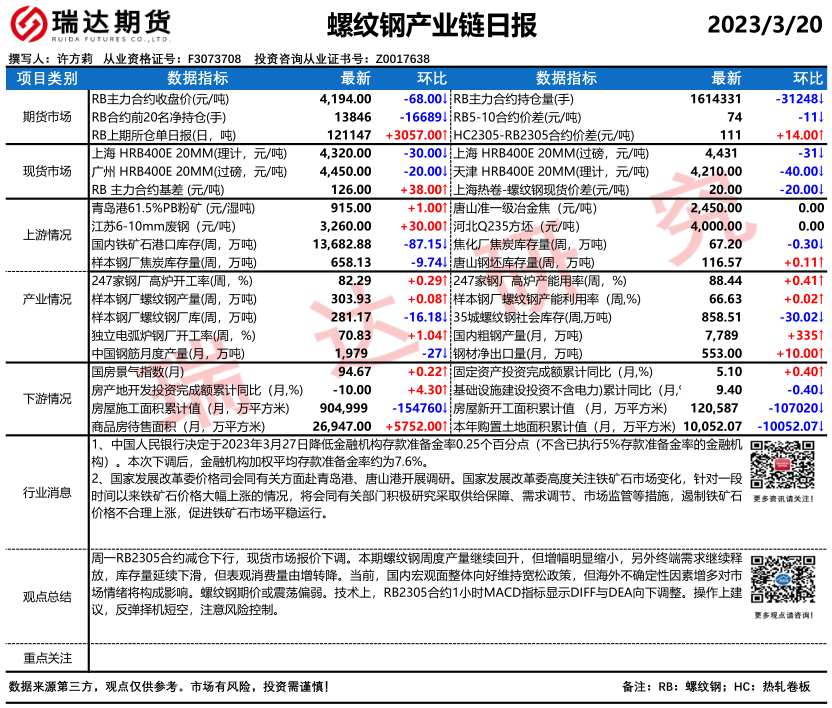Click the 行业消息 row label
Image resolution: width=832 pixels, height=708 pixels.
coord(47,491)
